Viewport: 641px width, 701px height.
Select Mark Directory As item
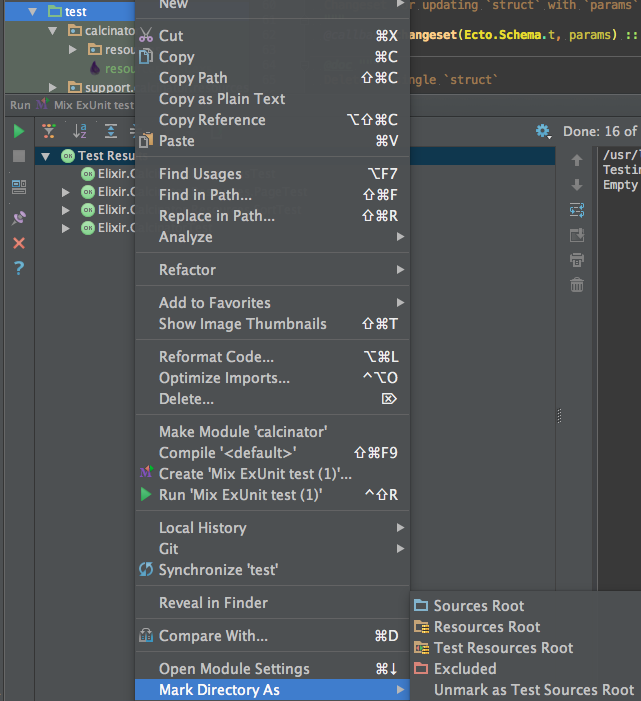(x=273, y=690)
